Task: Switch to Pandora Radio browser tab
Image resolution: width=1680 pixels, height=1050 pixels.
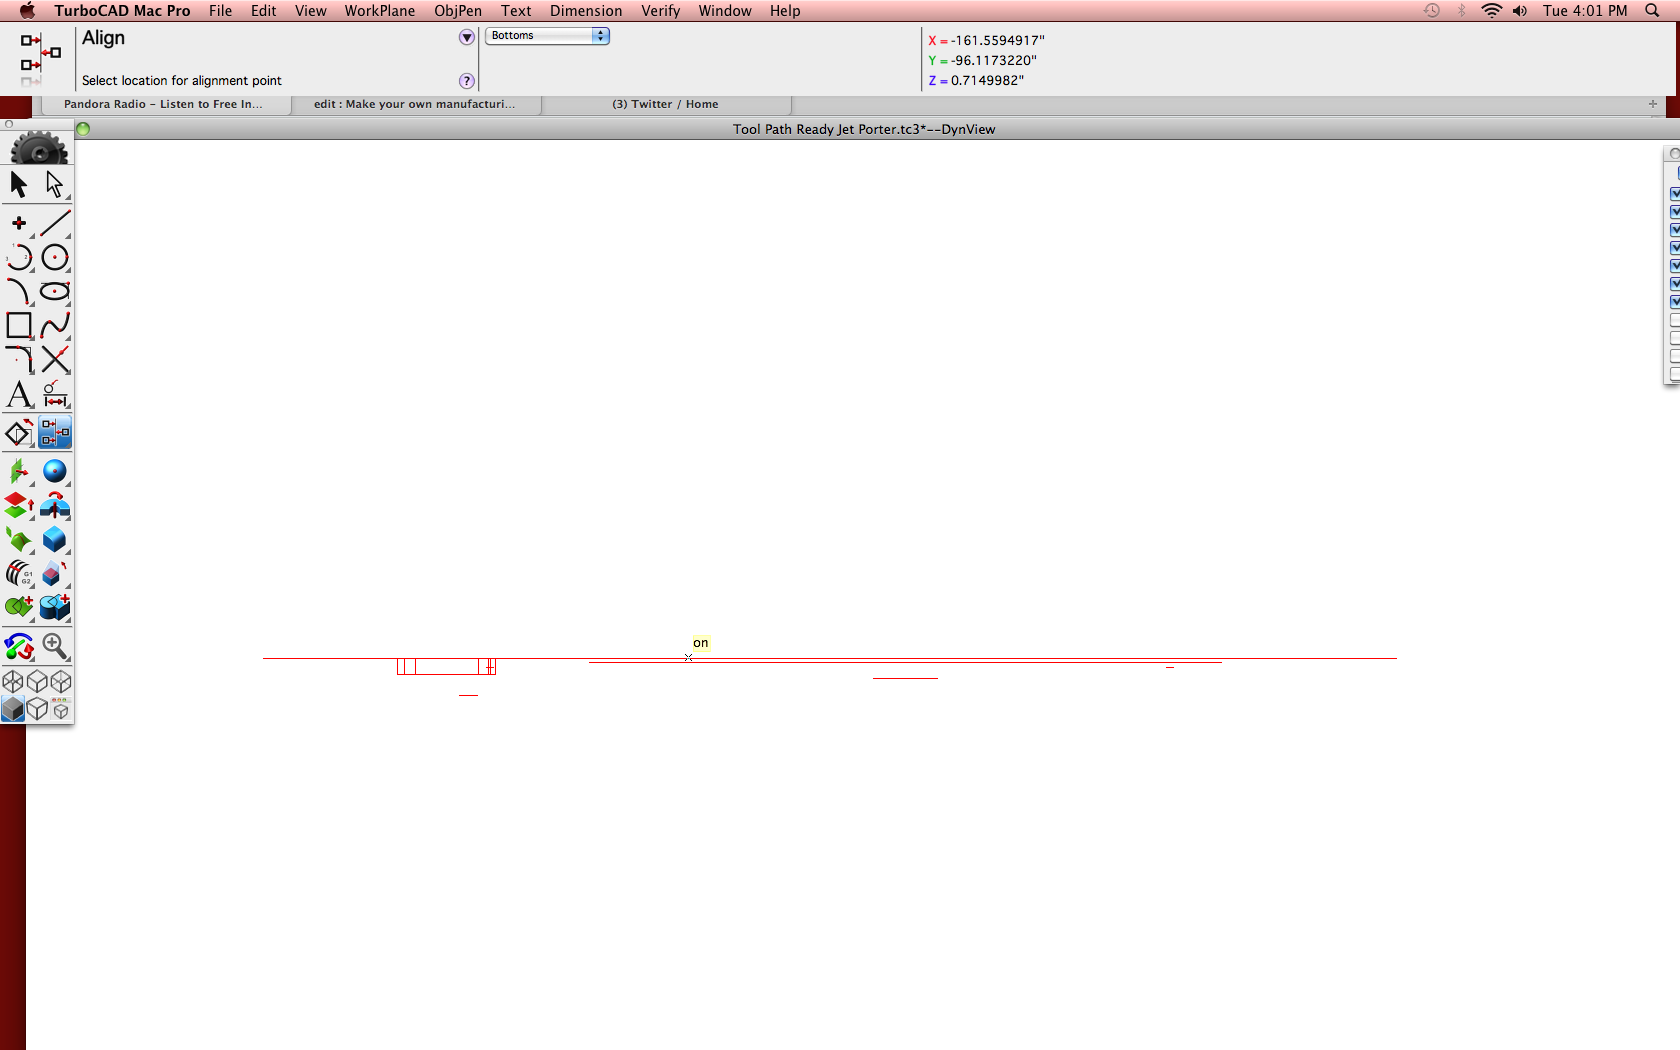Action: (x=164, y=104)
